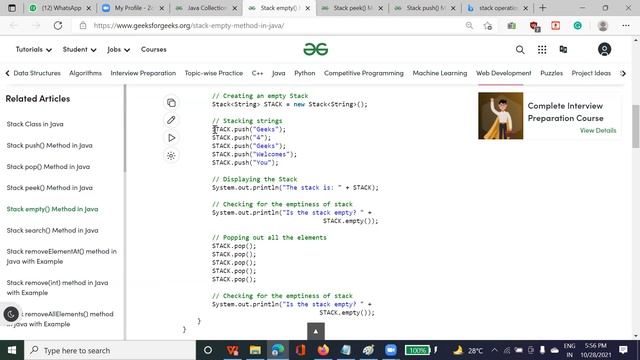Open Stack pop() Method in Java article
Screen dimensions: 640x360
[48, 167]
